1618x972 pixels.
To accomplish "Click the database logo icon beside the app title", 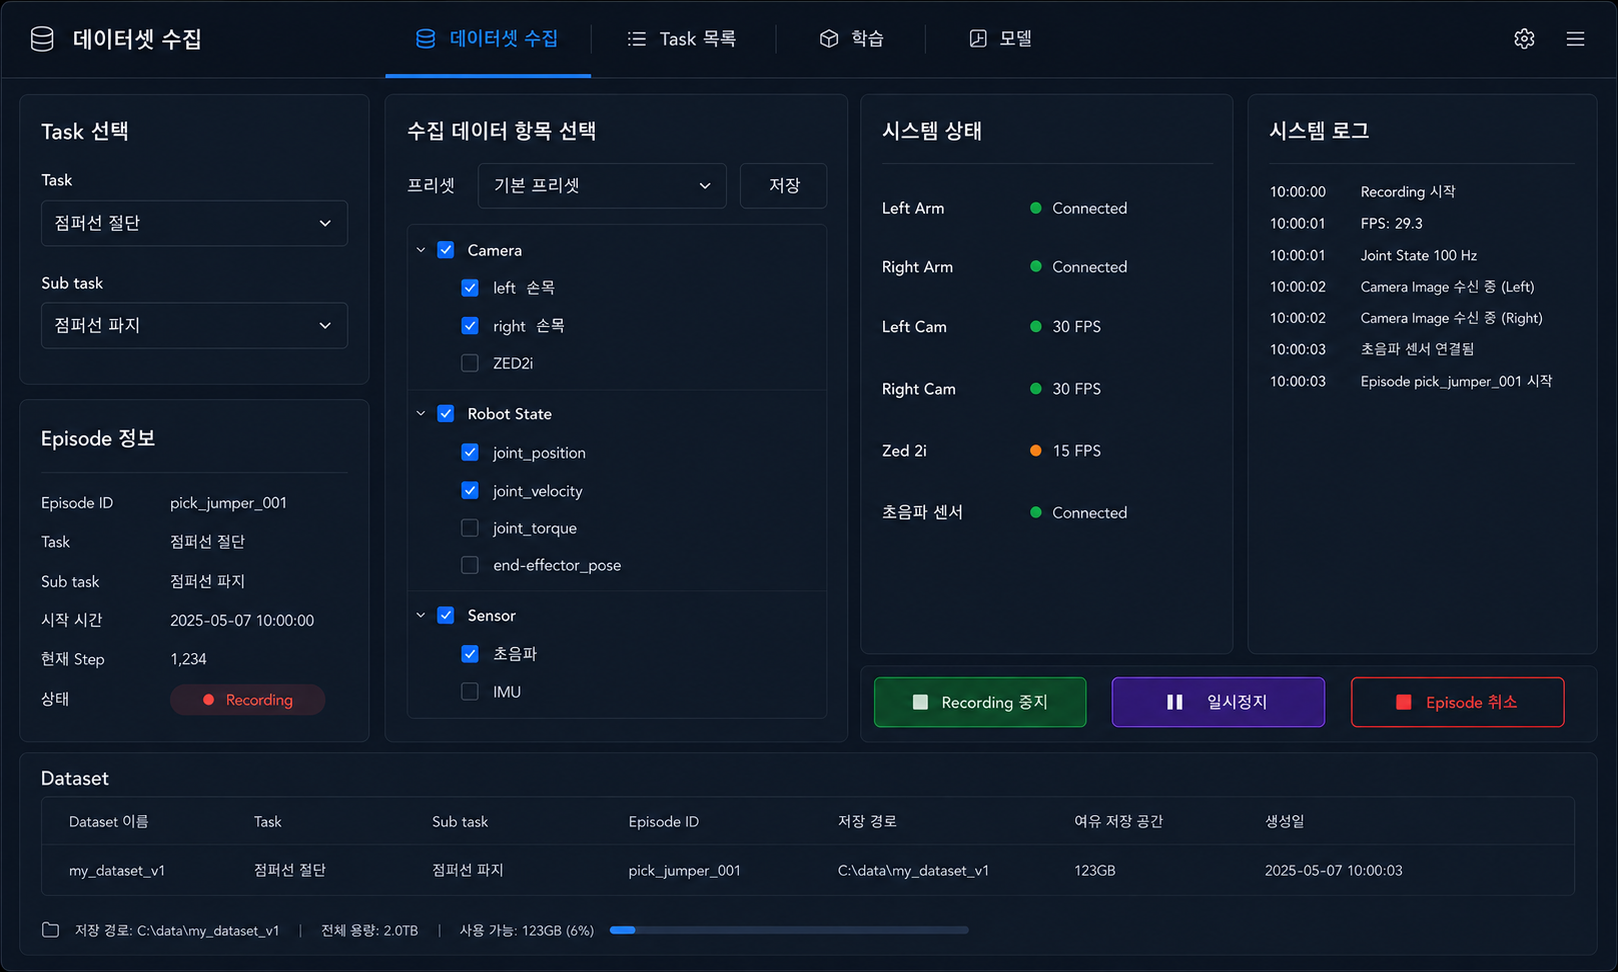I will (42, 39).
